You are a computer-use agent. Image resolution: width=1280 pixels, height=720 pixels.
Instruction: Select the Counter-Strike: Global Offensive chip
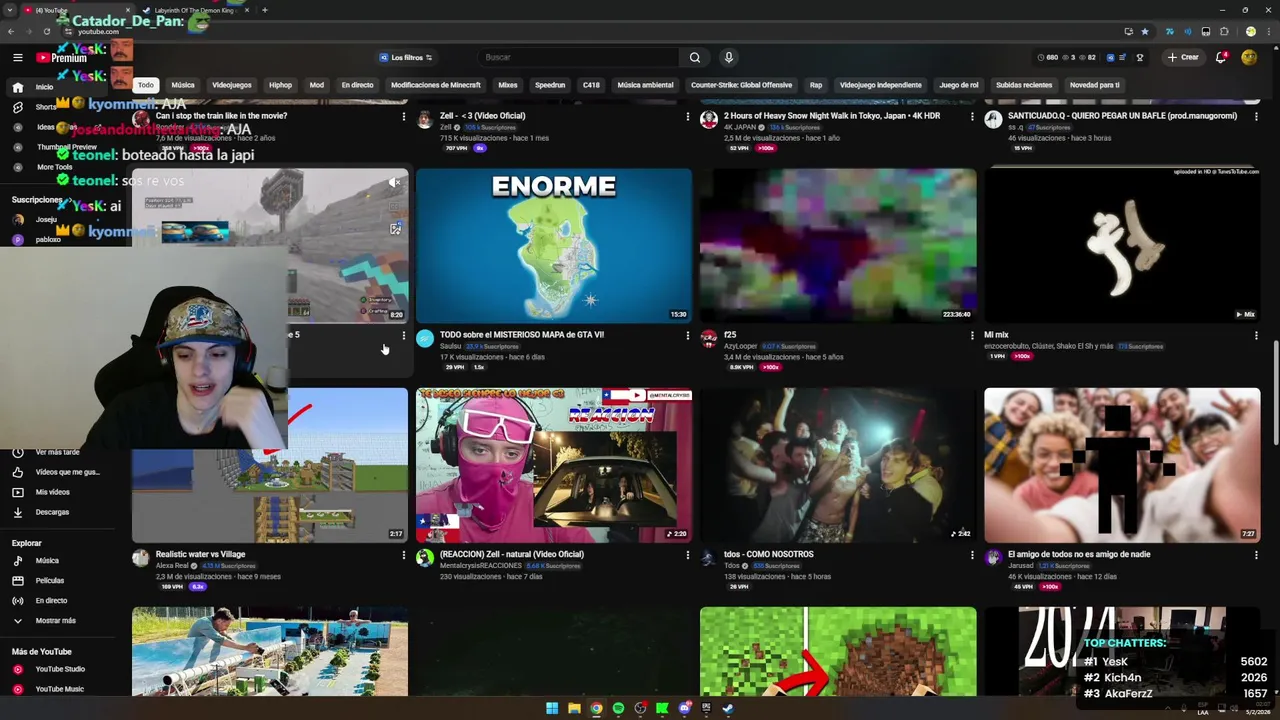pos(741,85)
